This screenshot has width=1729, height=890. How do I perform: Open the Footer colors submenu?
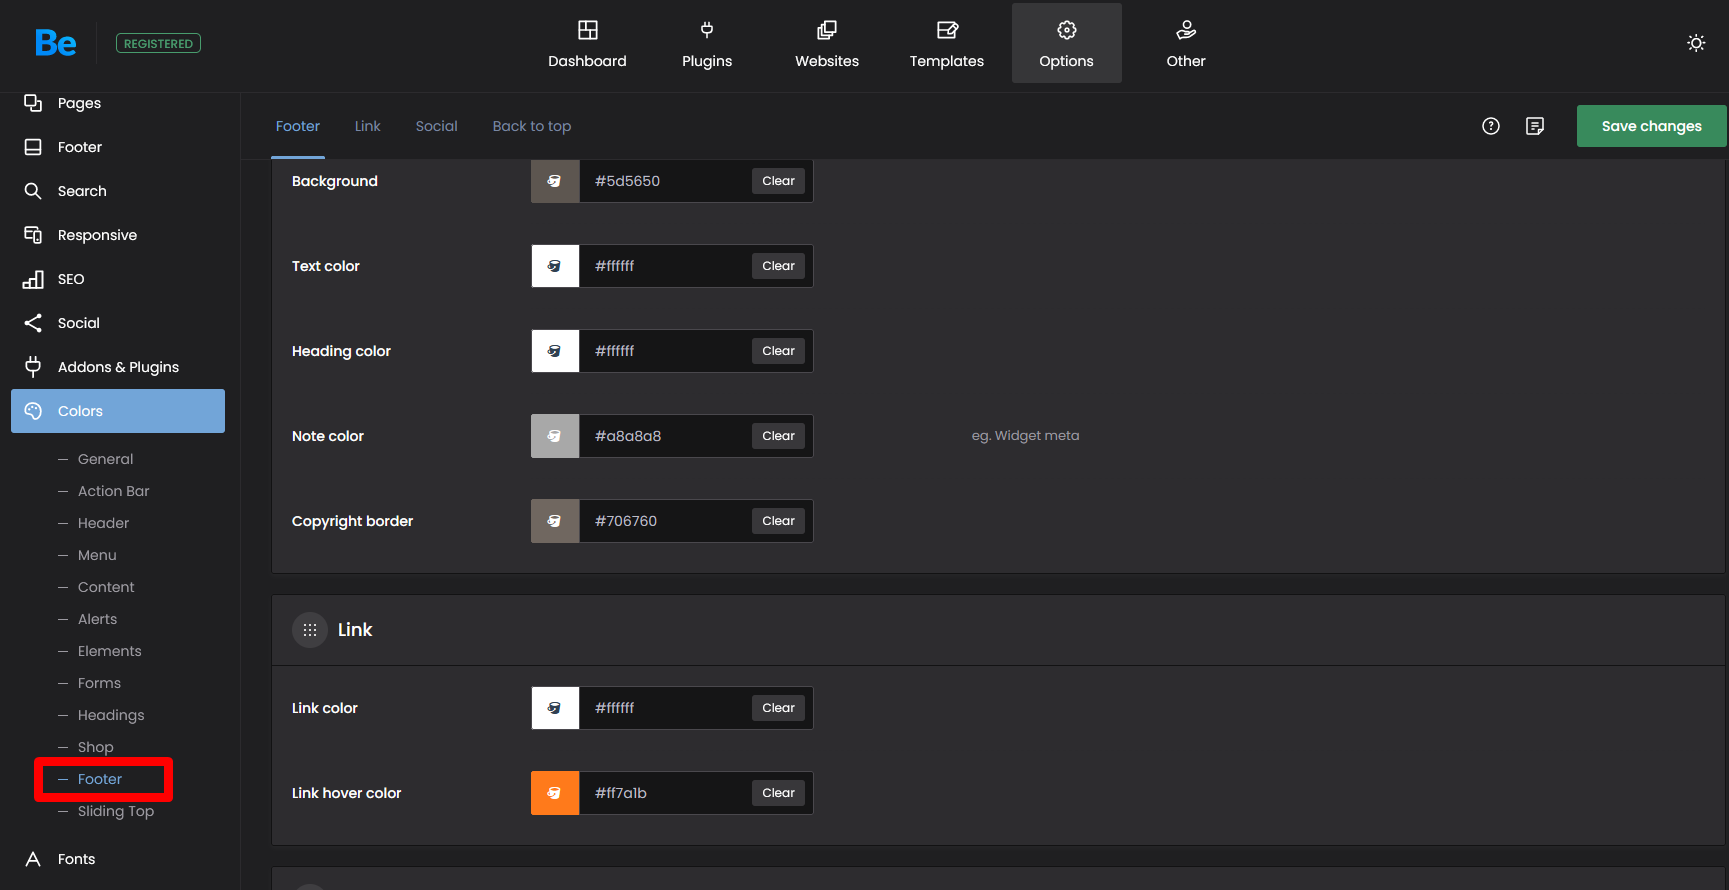(100, 779)
